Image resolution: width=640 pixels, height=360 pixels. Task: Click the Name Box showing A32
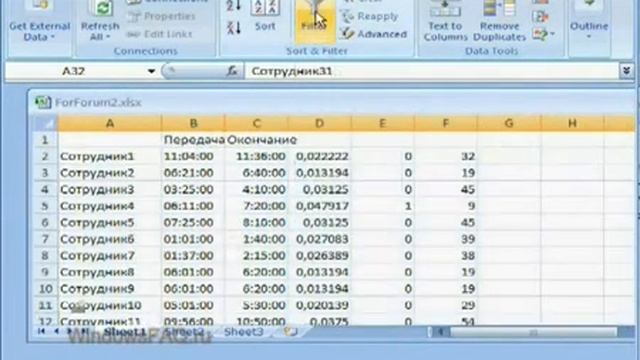[75, 71]
